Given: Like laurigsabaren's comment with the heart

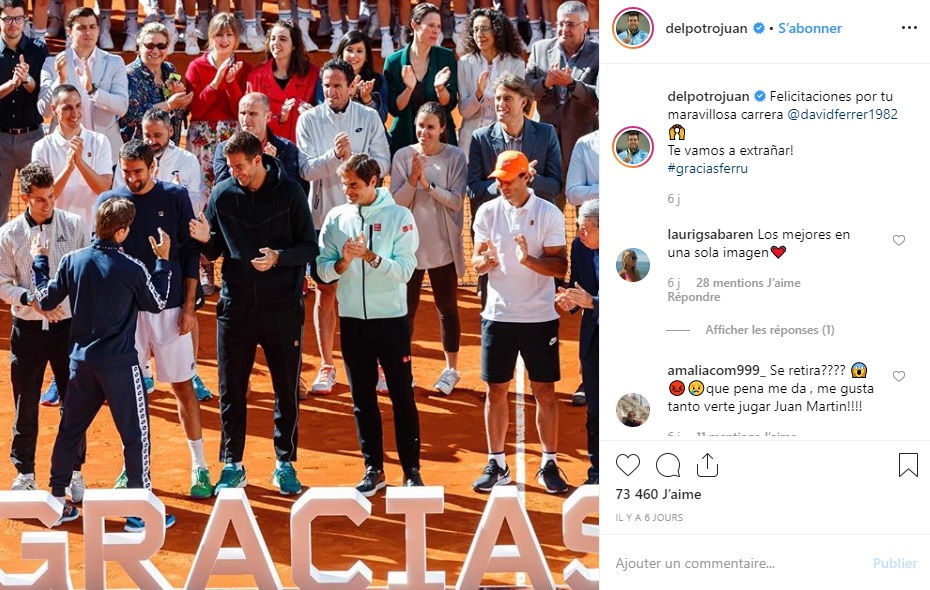Looking at the screenshot, I should click(899, 240).
